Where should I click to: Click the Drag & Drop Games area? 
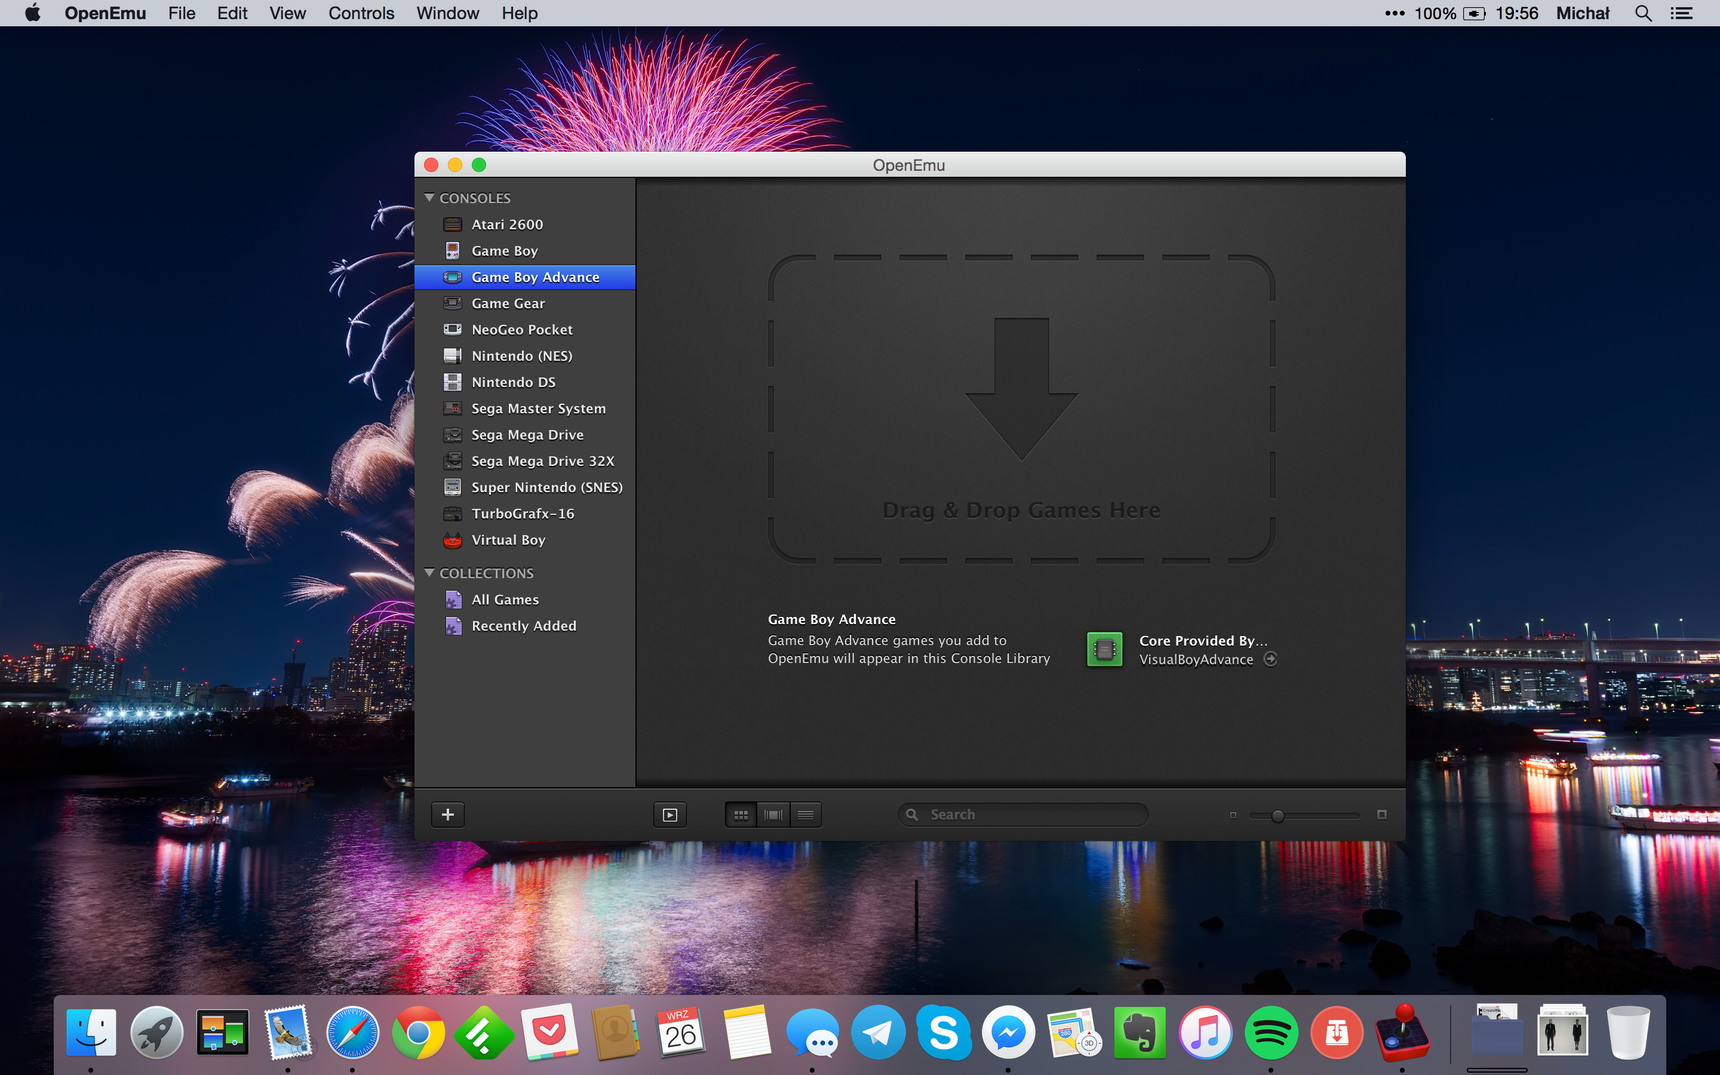1021,409
